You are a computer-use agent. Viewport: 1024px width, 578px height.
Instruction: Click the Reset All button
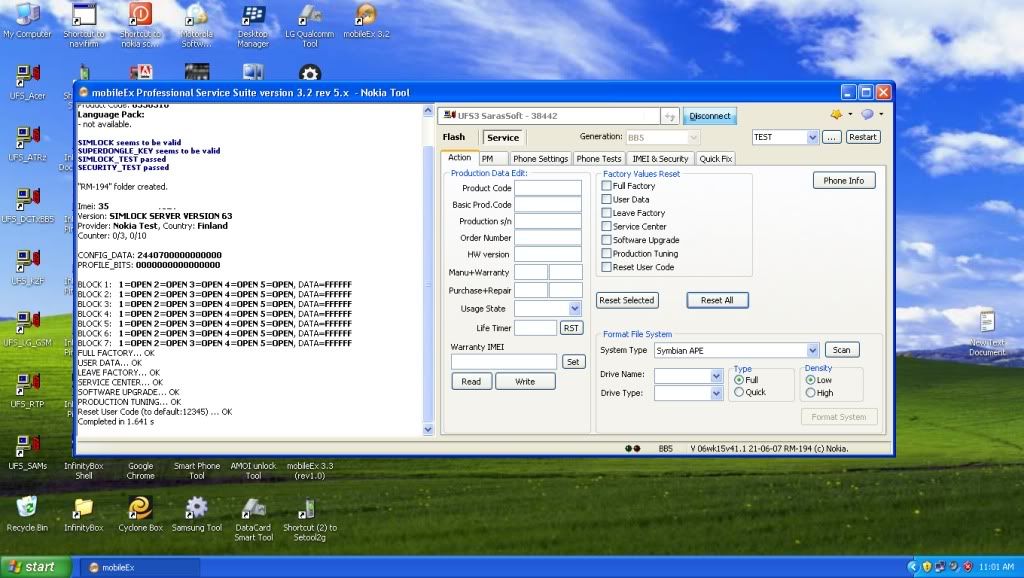point(717,300)
